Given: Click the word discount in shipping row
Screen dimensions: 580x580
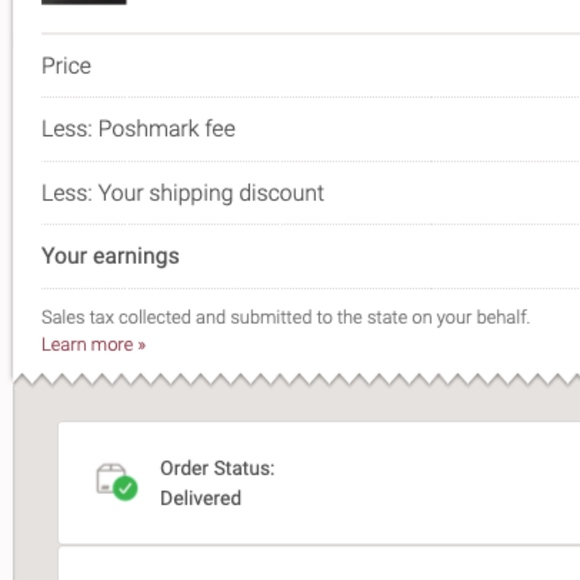Looking at the screenshot, I should [281, 193].
